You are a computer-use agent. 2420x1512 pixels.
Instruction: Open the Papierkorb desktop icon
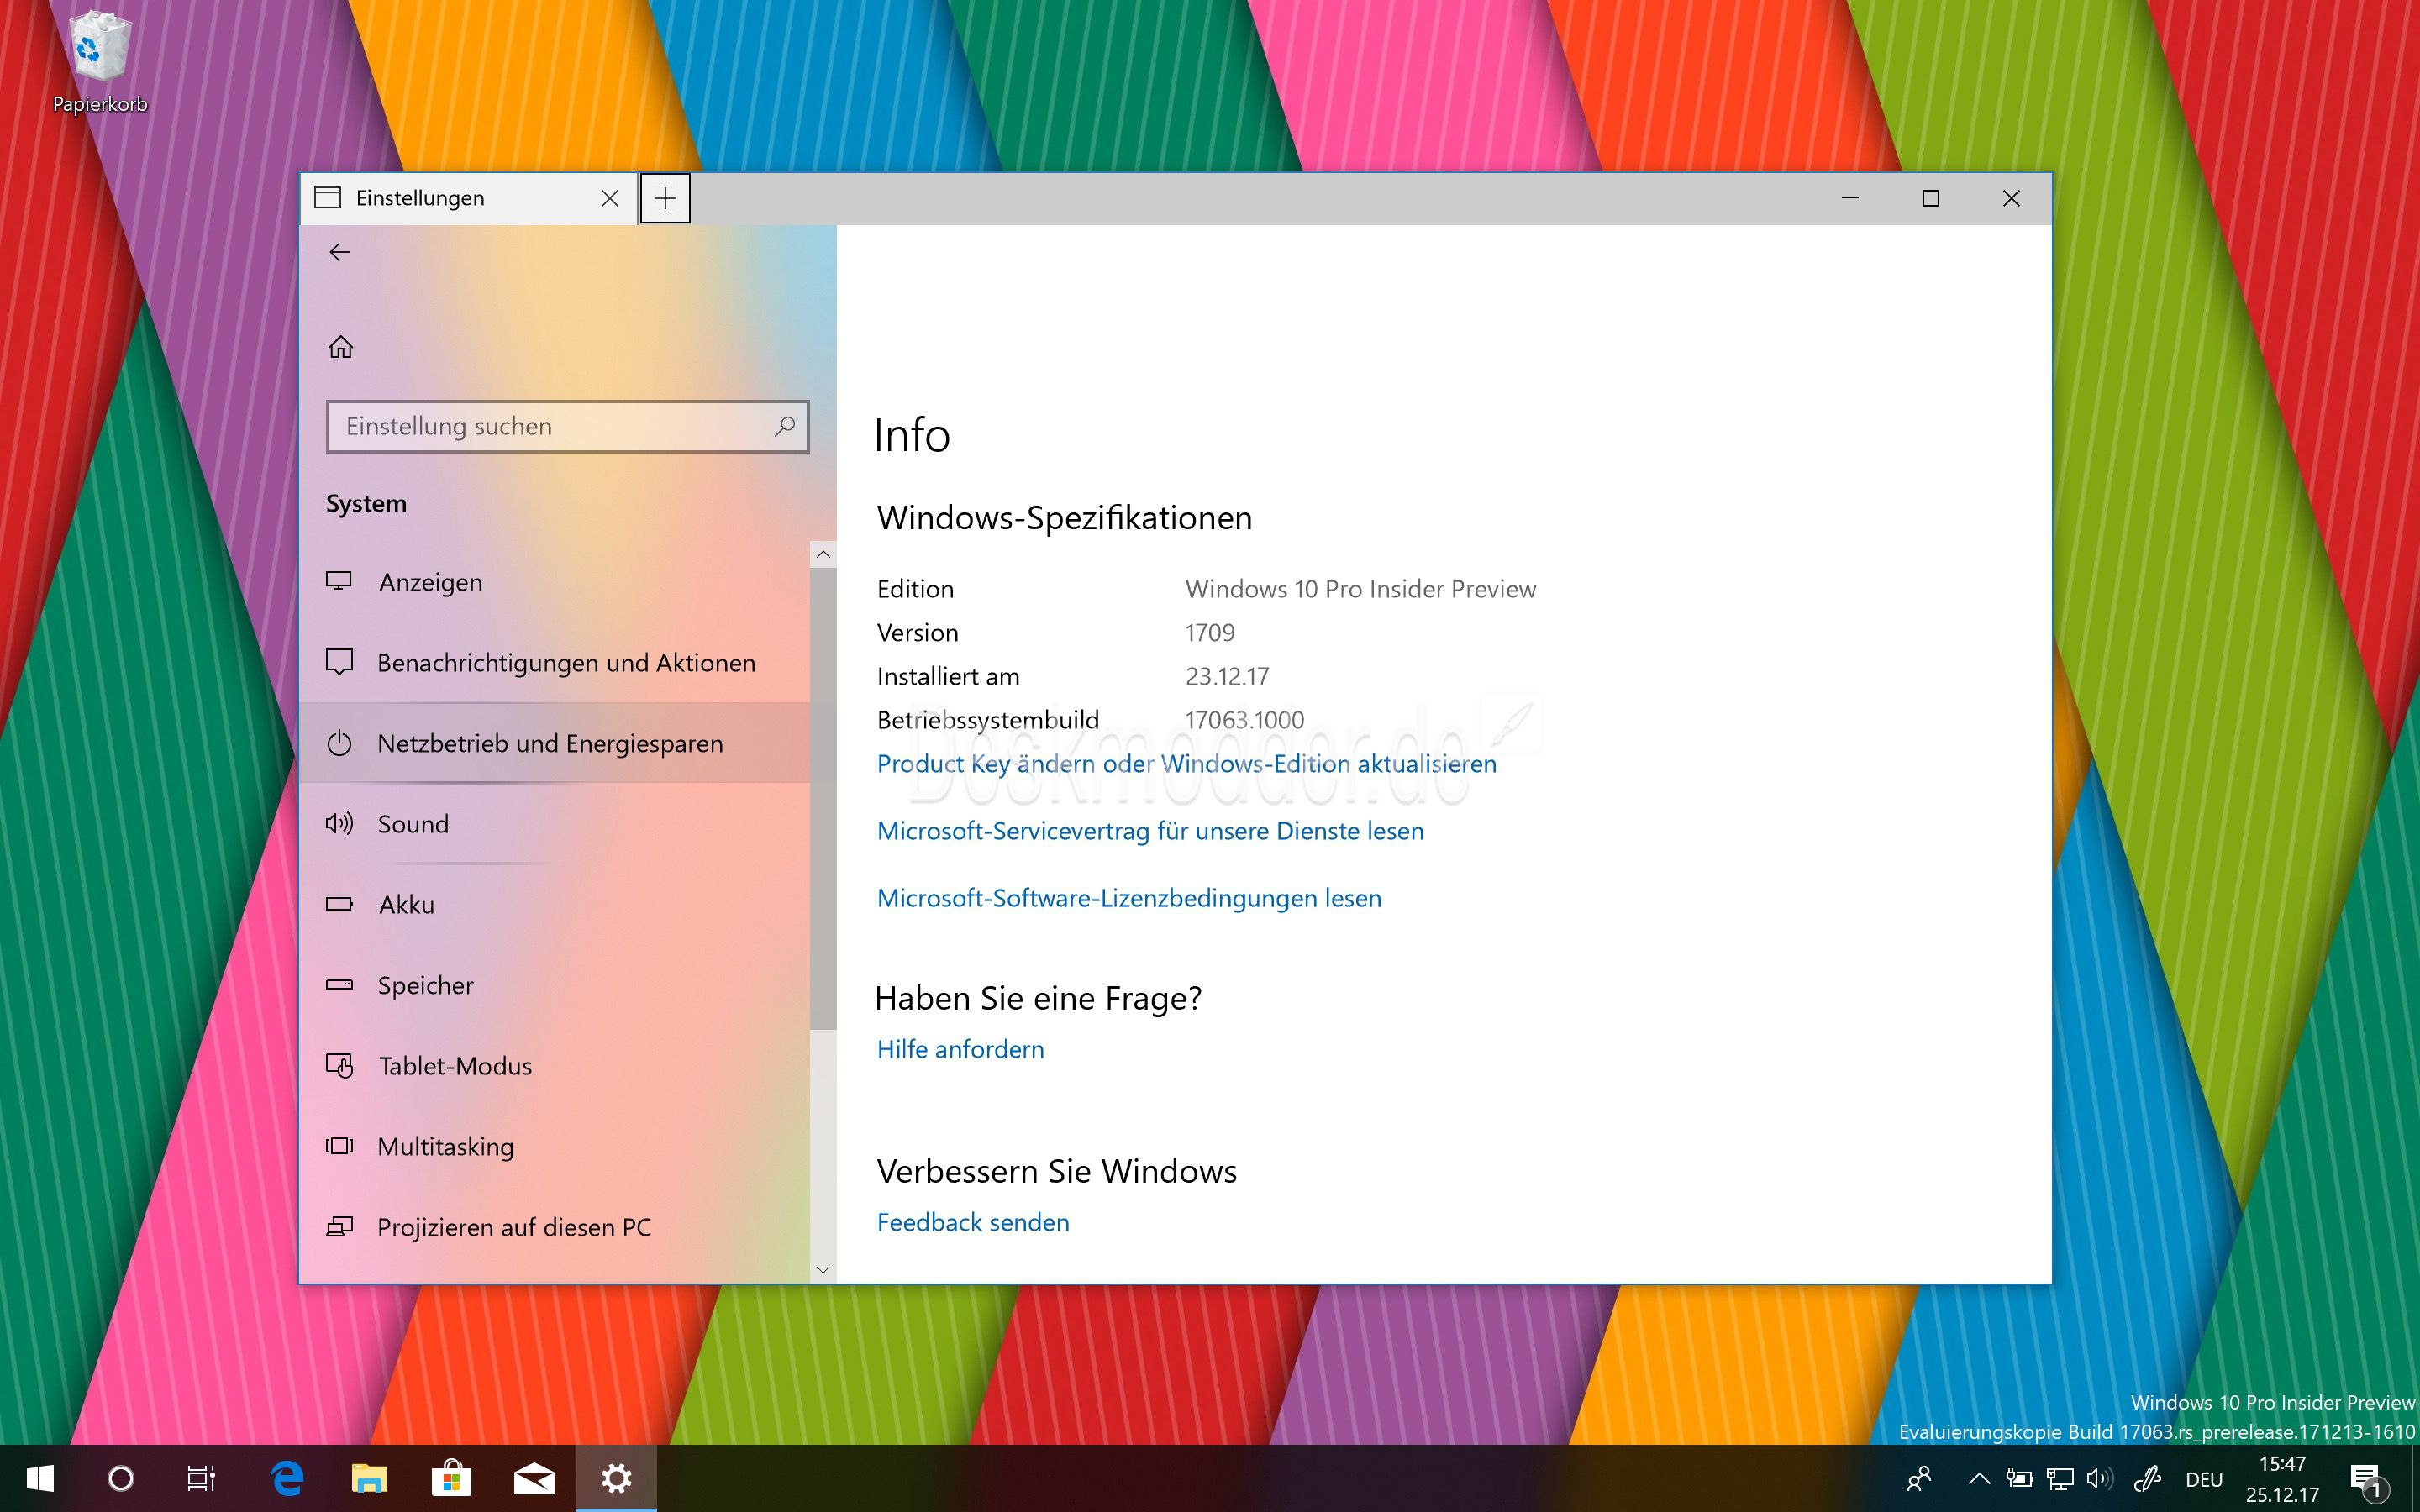(x=100, y=62)
